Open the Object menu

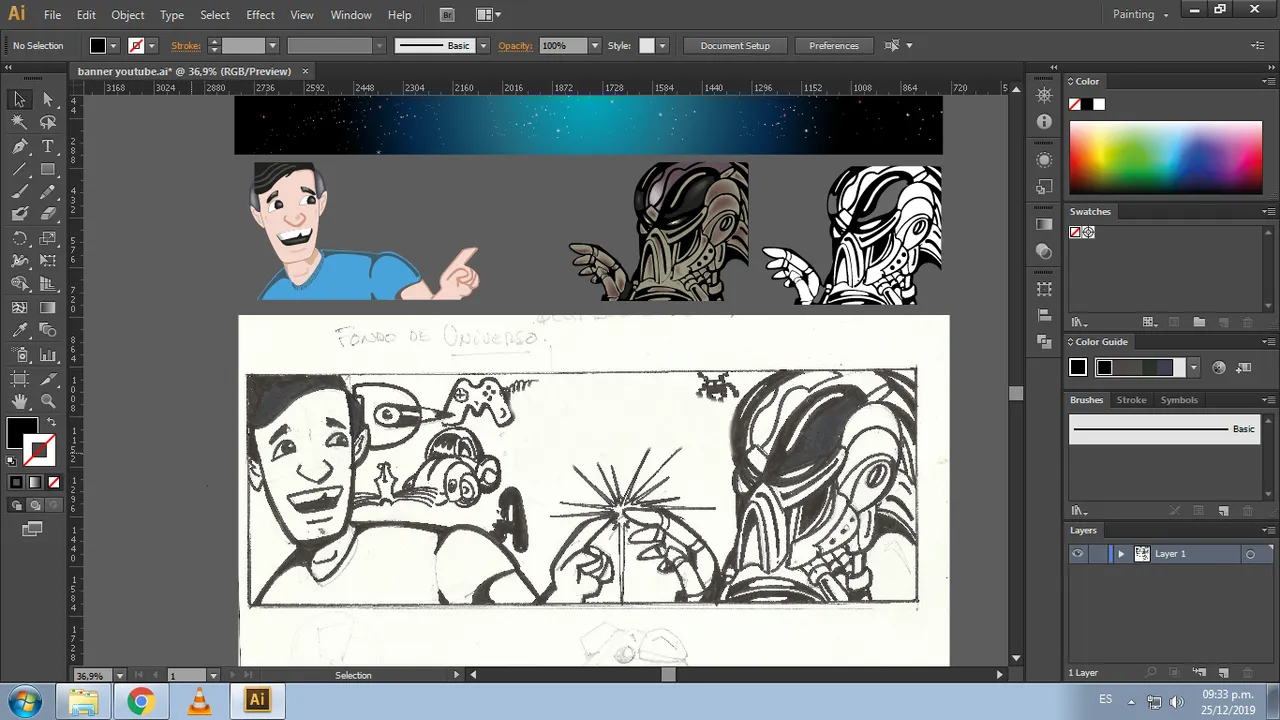click(128, 15)
